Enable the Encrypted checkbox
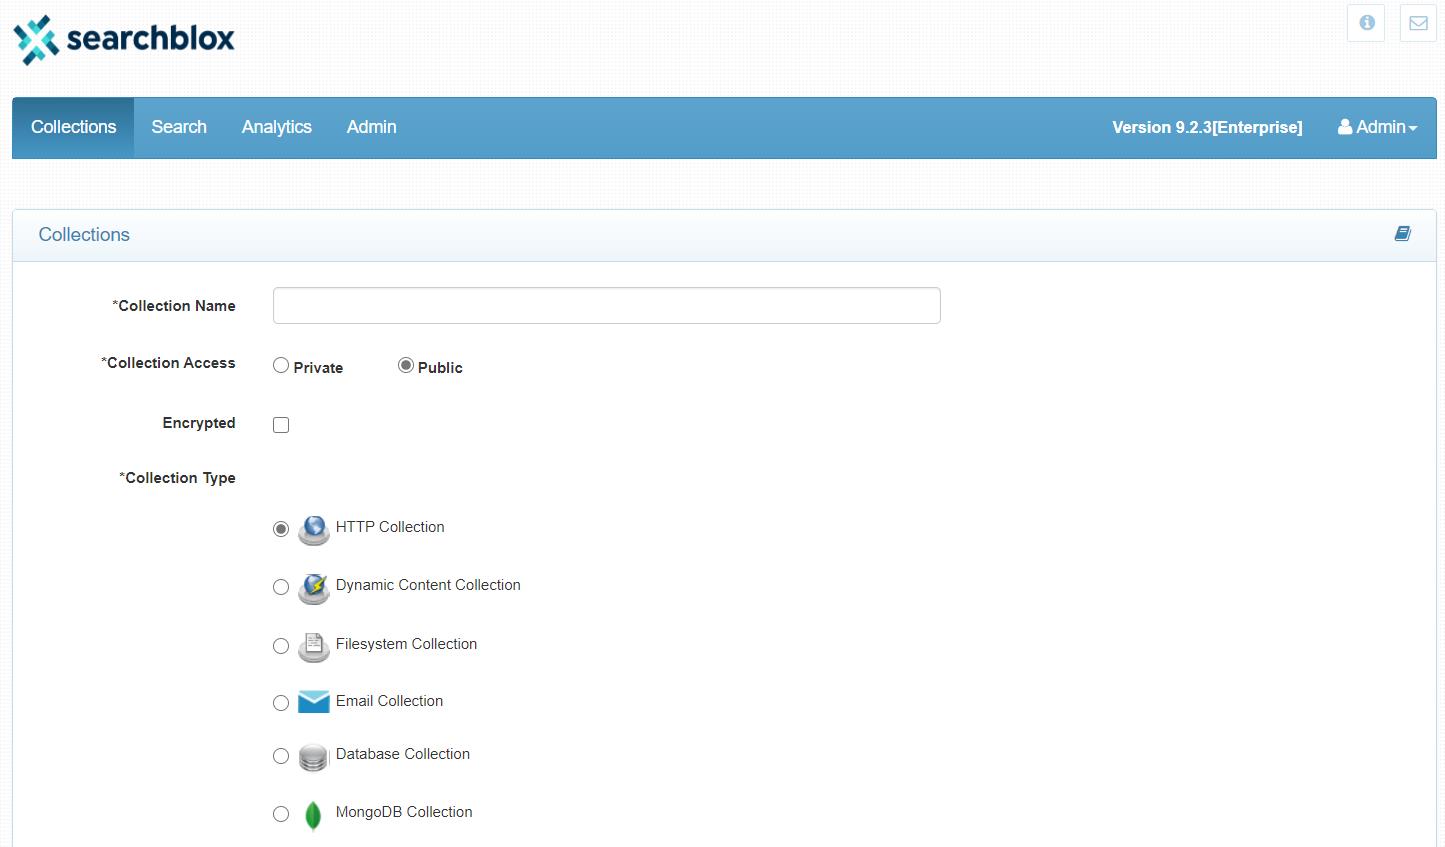The image size is (1445, 847). [x=281, y=425]
